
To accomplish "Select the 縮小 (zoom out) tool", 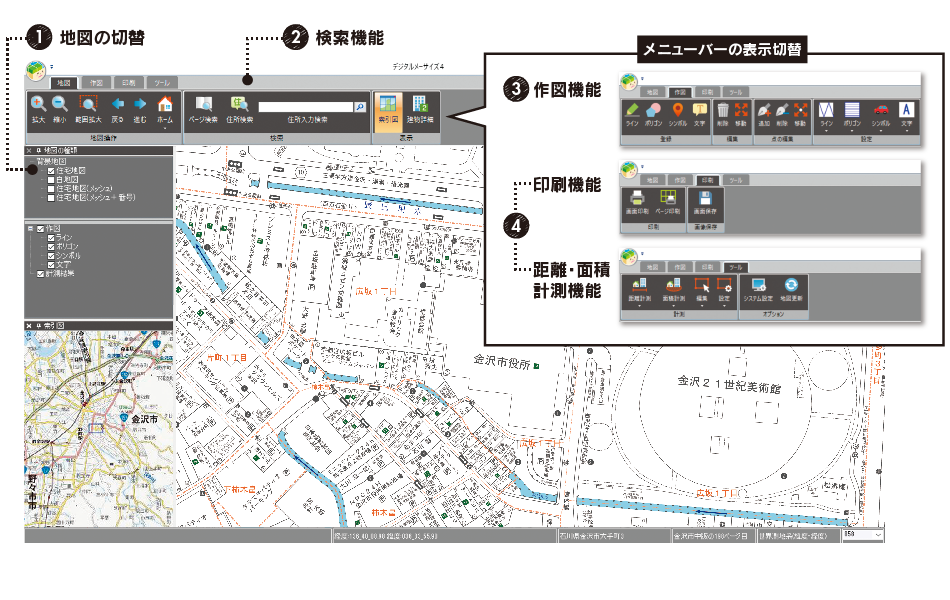I will click(60, 106).
